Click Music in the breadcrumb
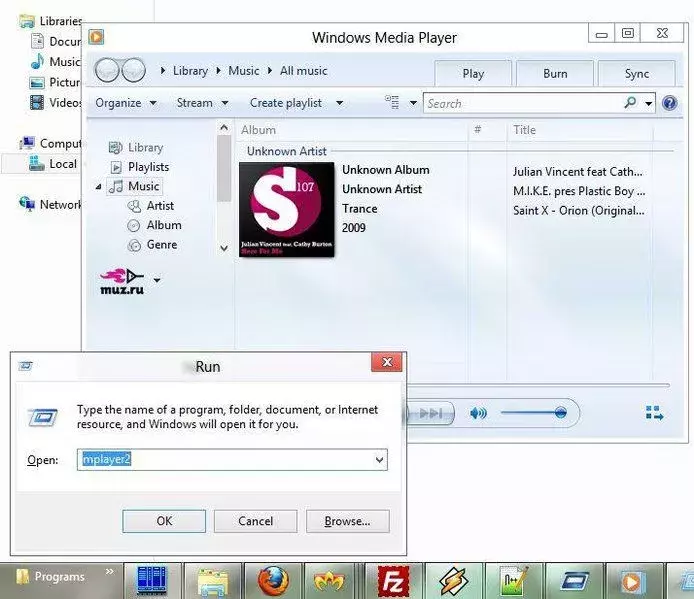Viewport: 694px width, 599px height. 243,71
